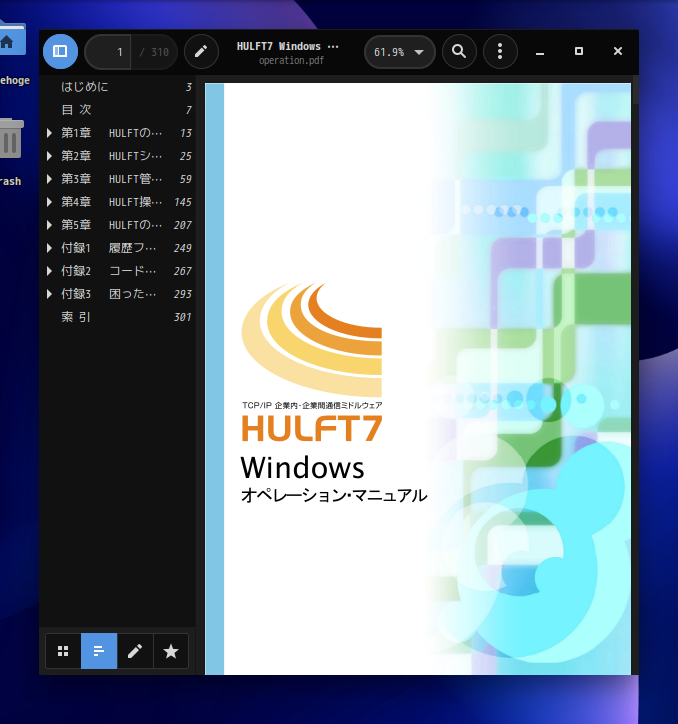
Task: Select 第5章 HULFTの… outline row
Action: coord(118,225)
